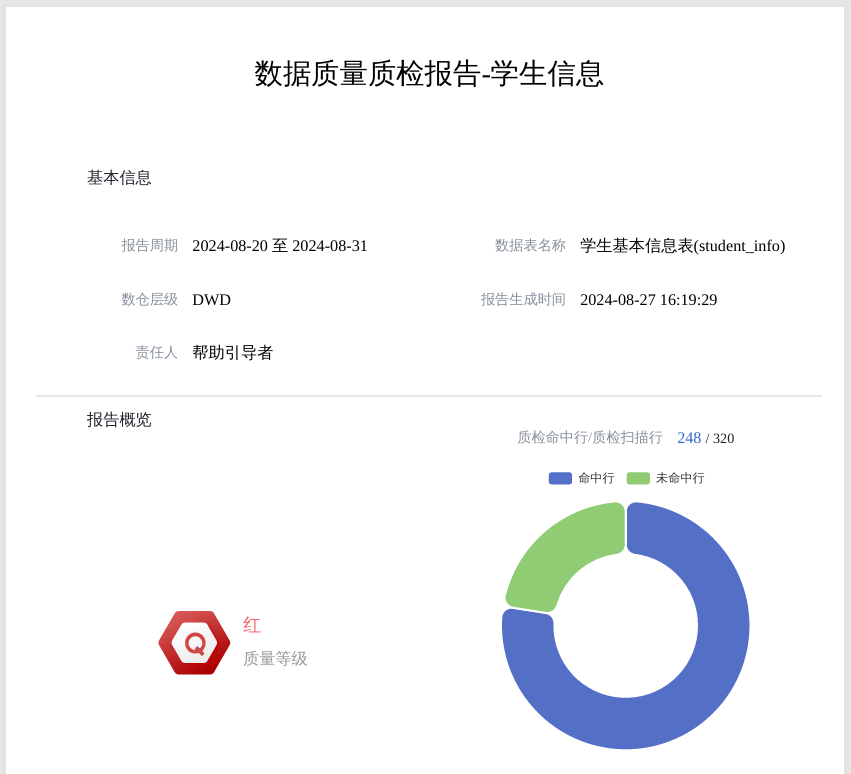The height and width of the screenshot is (774, 851).
Task: Click the 报告生成时间 field label
Action: [523, 299]
